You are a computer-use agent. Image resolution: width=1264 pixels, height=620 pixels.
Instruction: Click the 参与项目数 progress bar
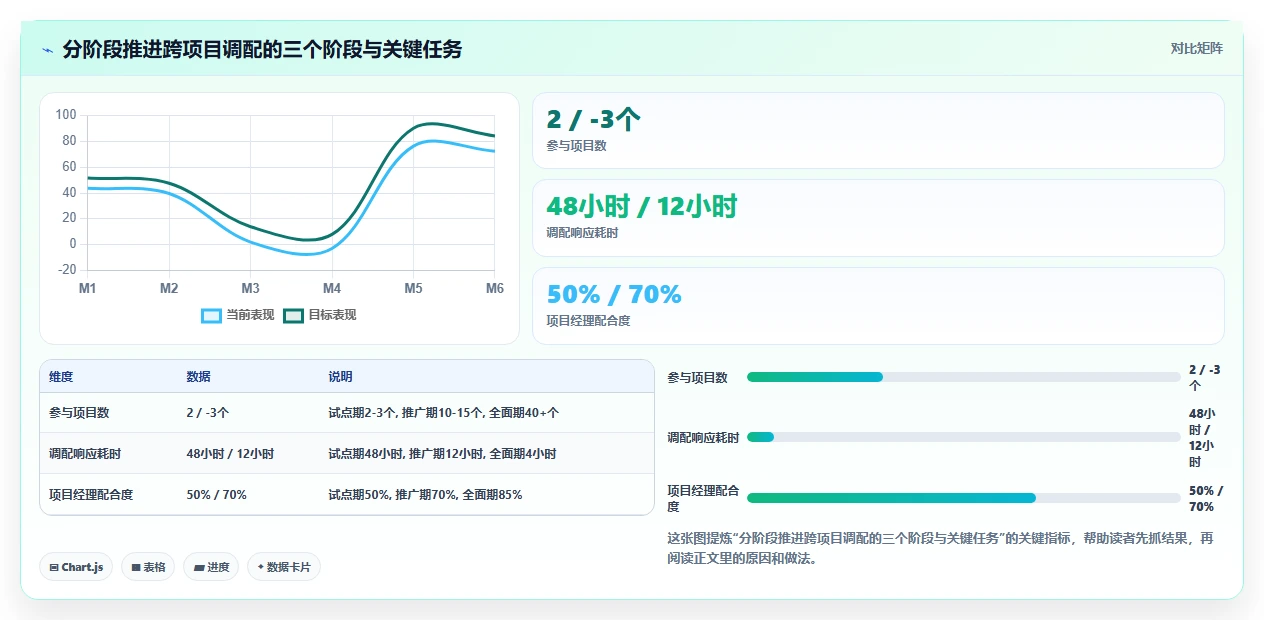[963, 377]
